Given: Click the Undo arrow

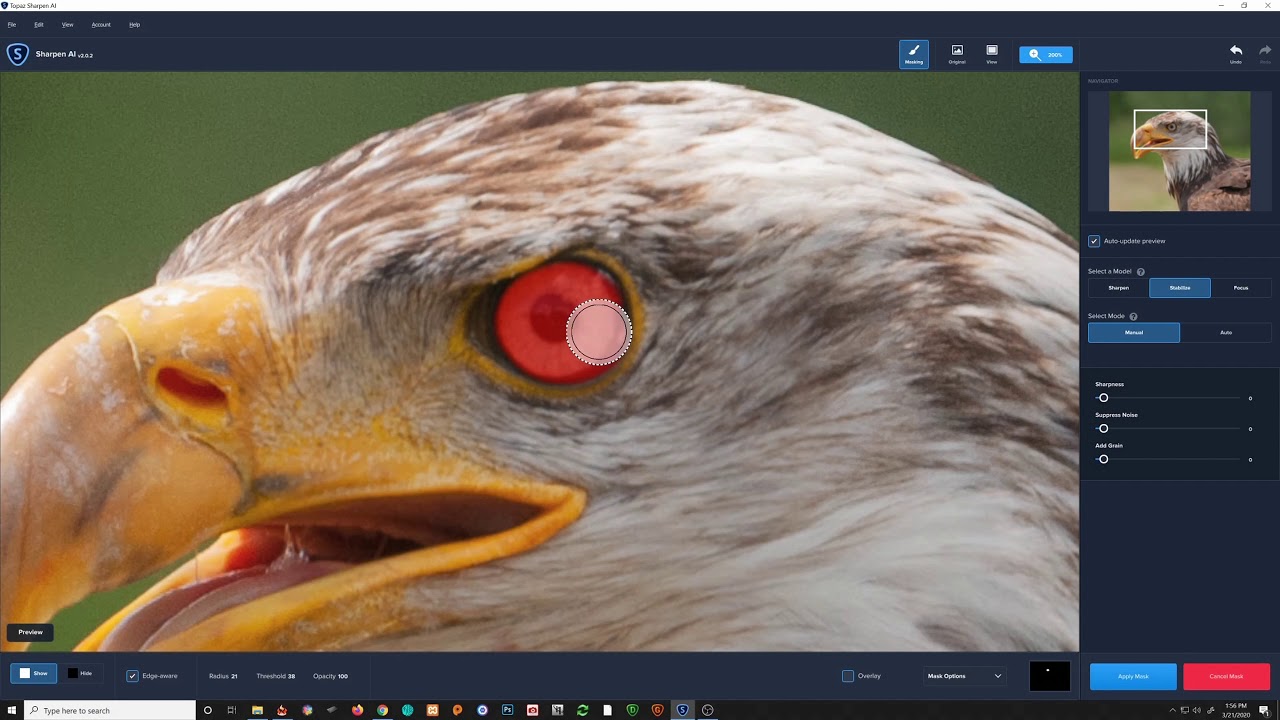Looking at the screenshot, I should (1236, 54).
